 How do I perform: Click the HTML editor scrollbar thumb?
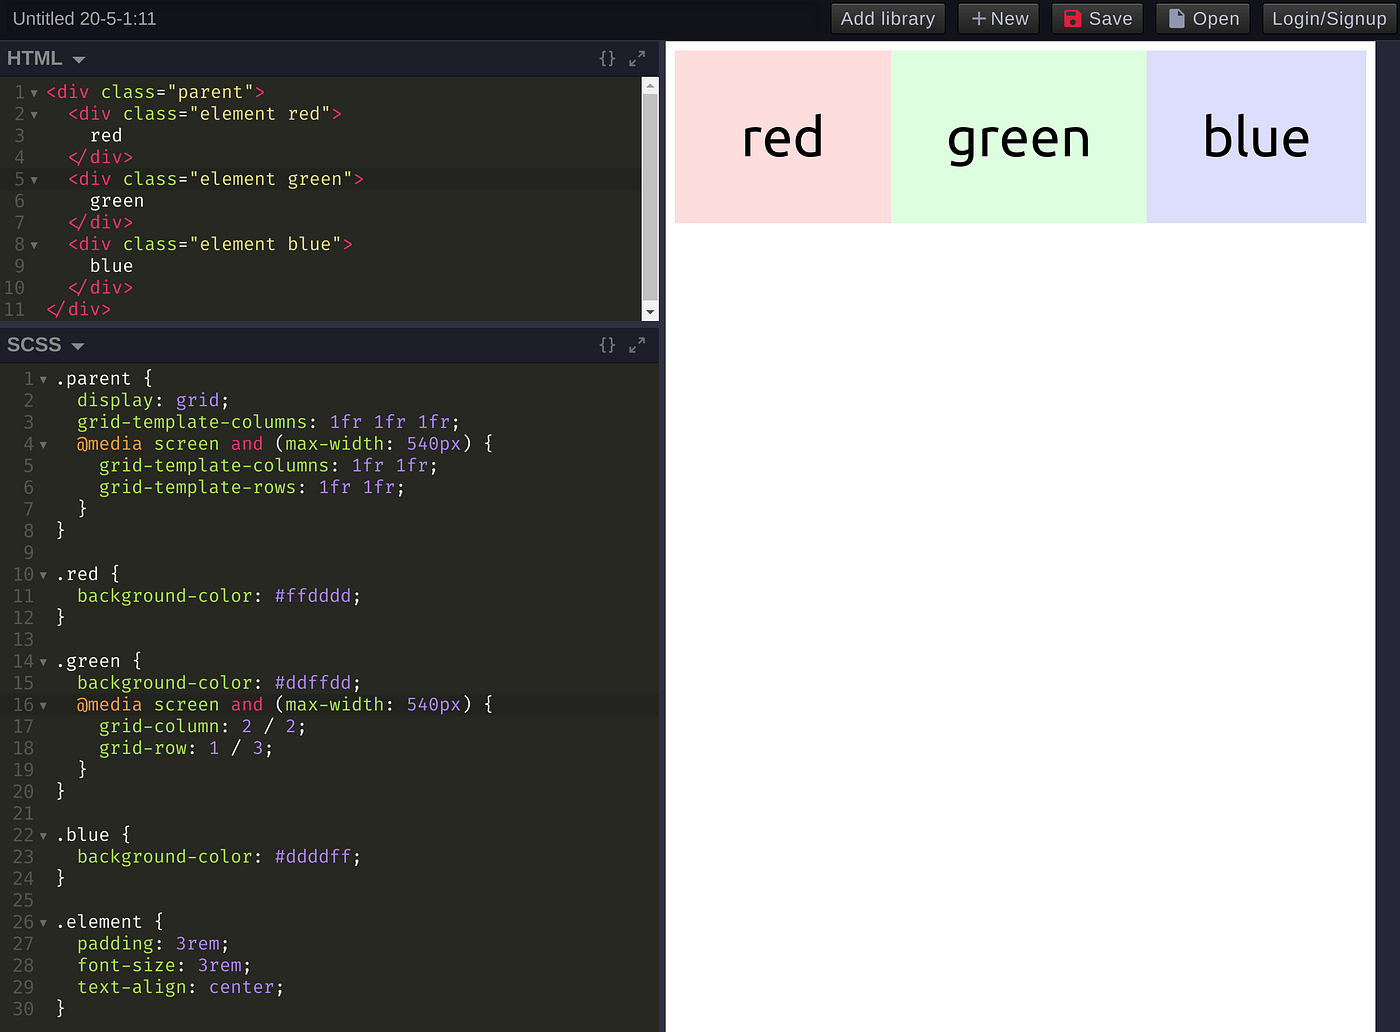pyautogui.click(x=650, y=197)
